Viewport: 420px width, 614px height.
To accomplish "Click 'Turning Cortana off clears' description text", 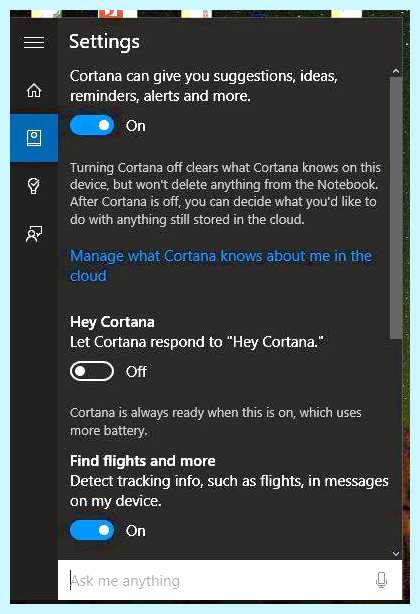I will pyautogui.click(x=225, y=193).
